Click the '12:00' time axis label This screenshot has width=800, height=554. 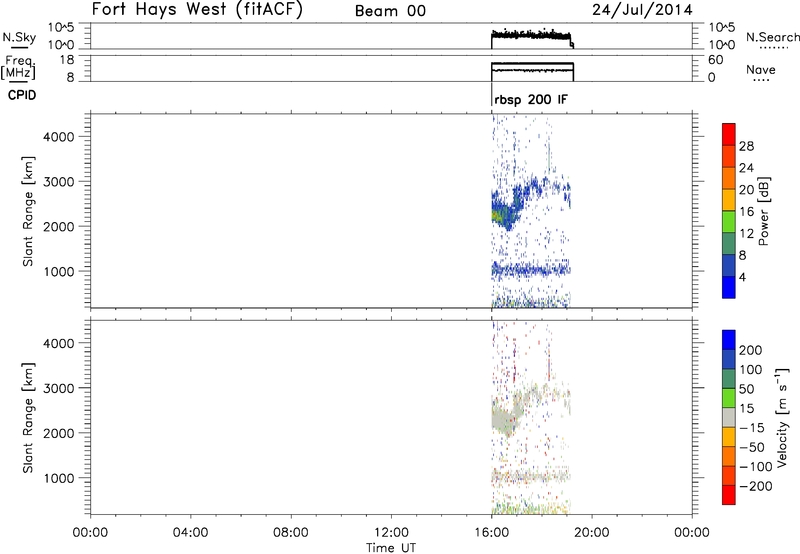click(x=391, y=533)
